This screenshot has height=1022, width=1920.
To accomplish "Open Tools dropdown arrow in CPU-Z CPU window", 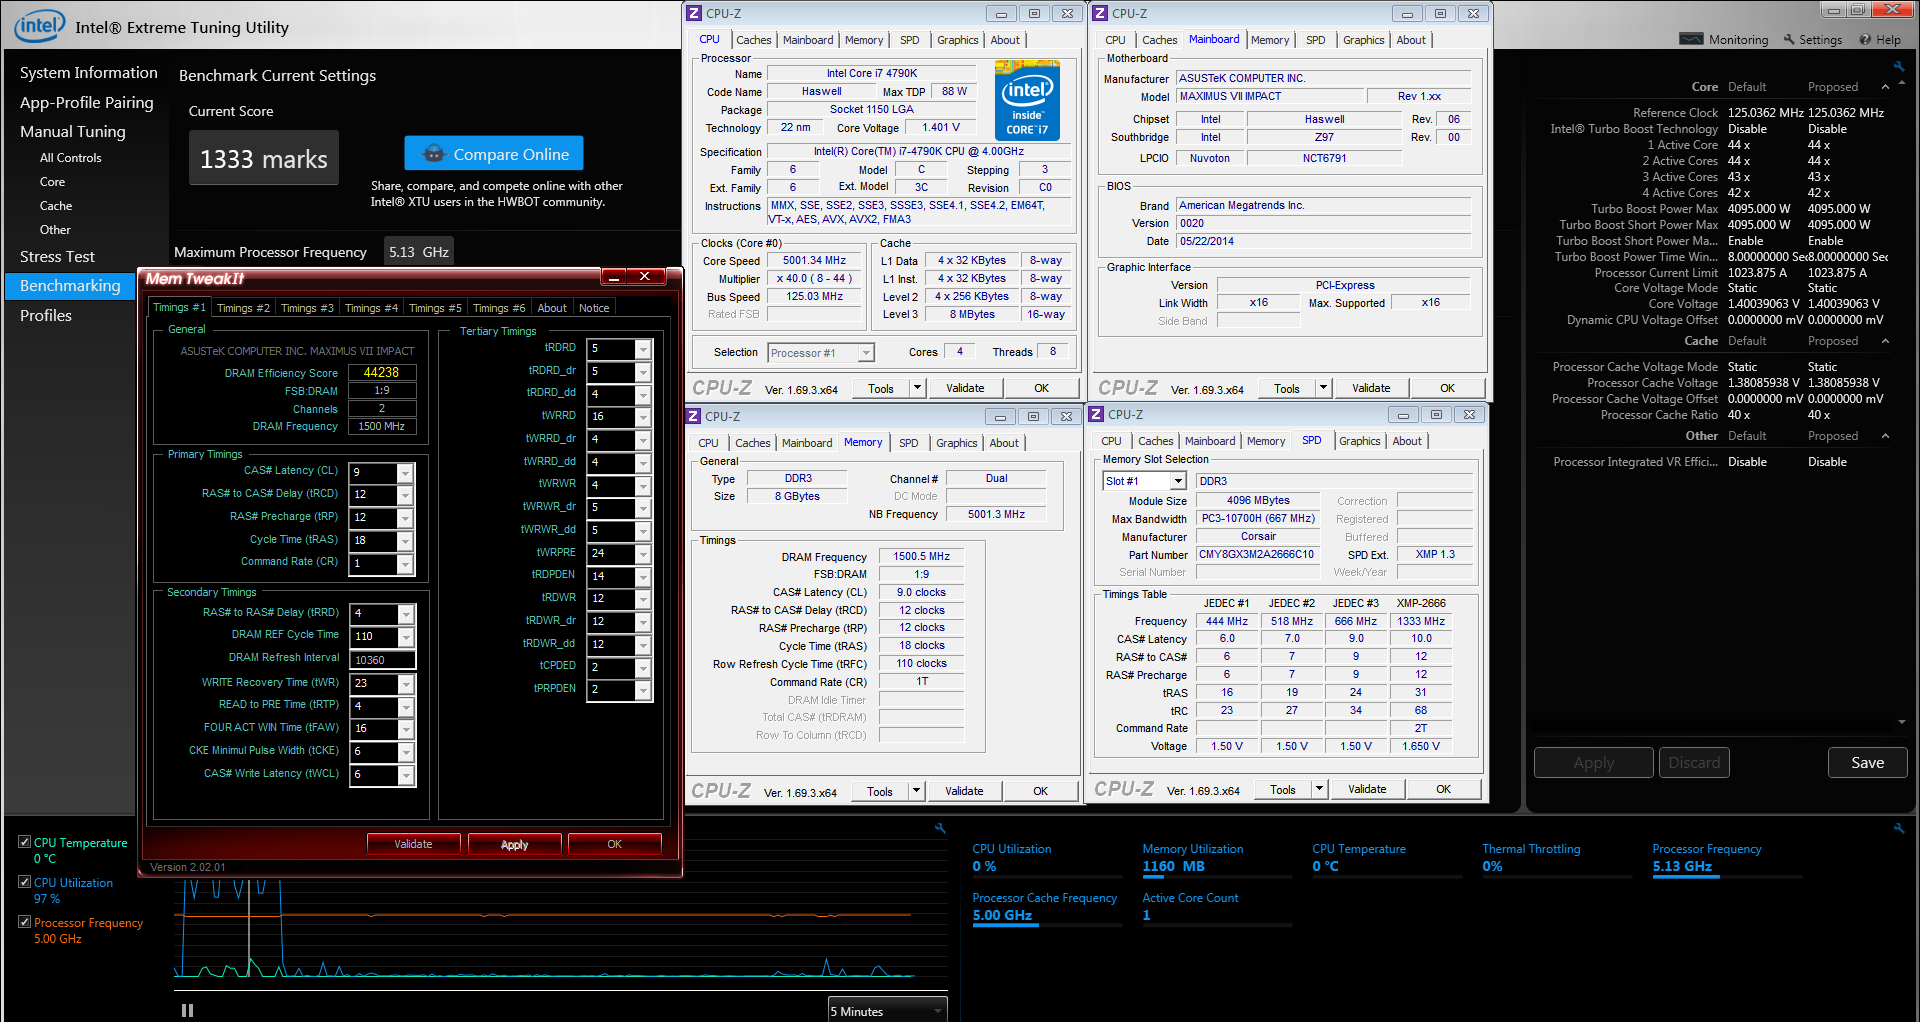I will (917, 388).
